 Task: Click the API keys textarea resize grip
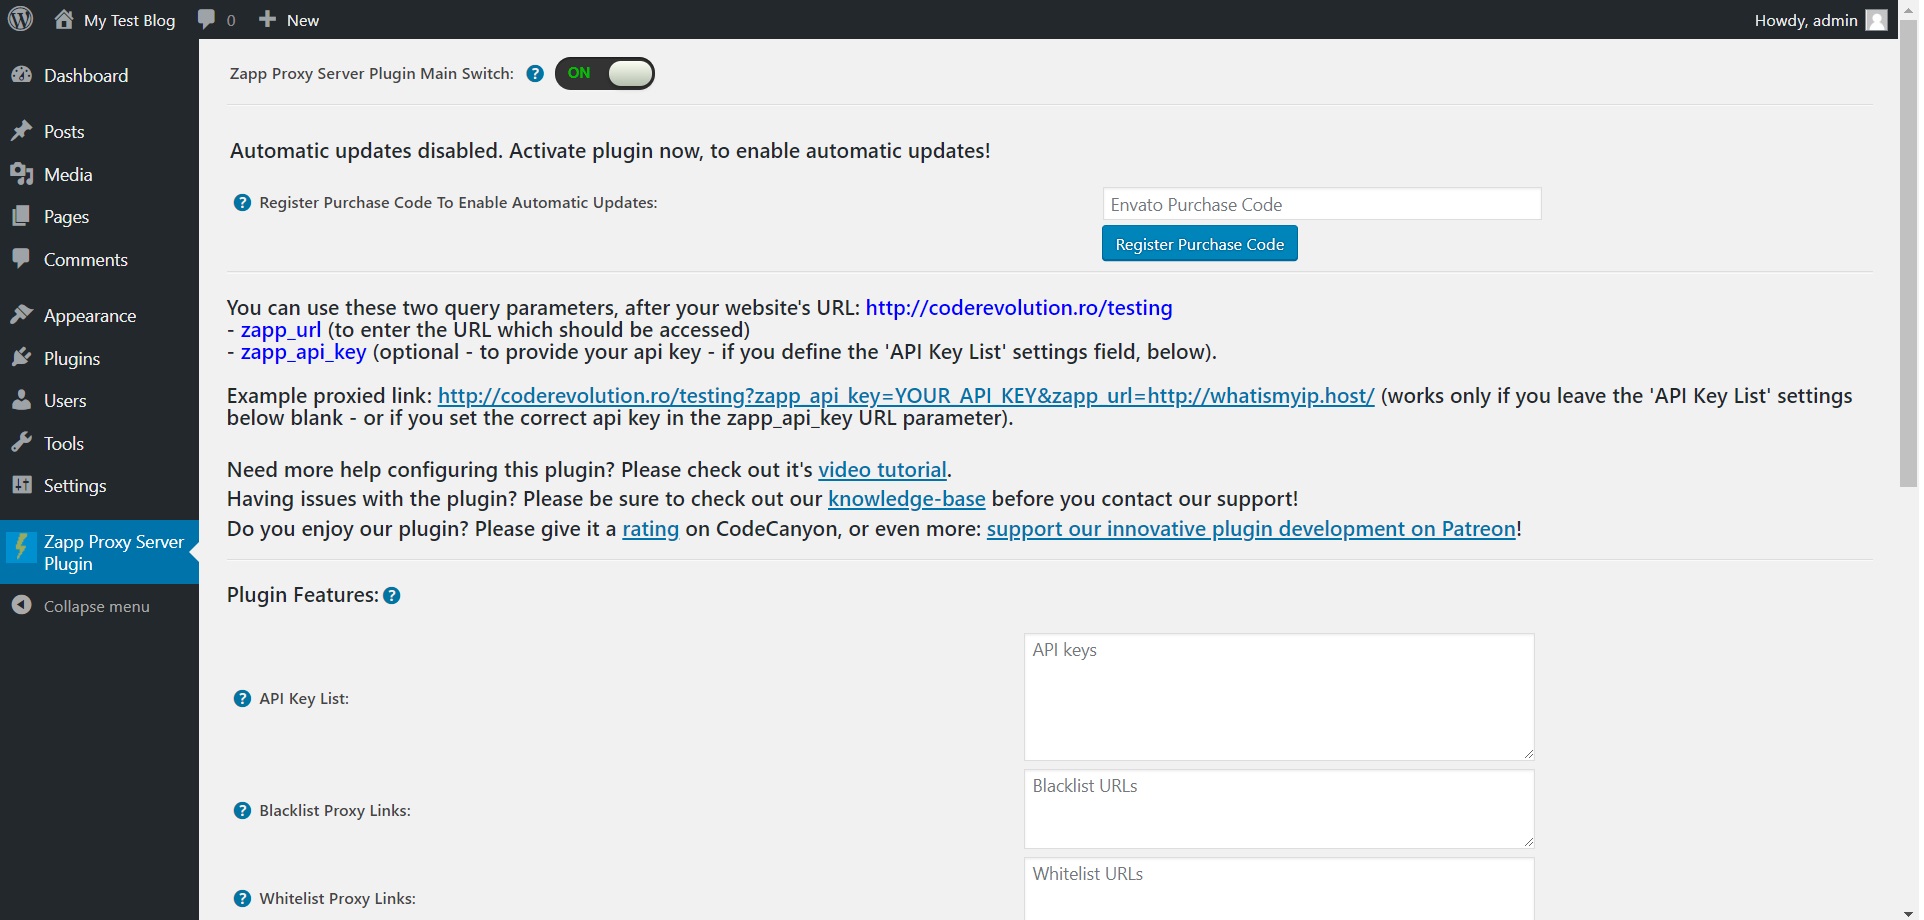click(x=1528, y=754)
